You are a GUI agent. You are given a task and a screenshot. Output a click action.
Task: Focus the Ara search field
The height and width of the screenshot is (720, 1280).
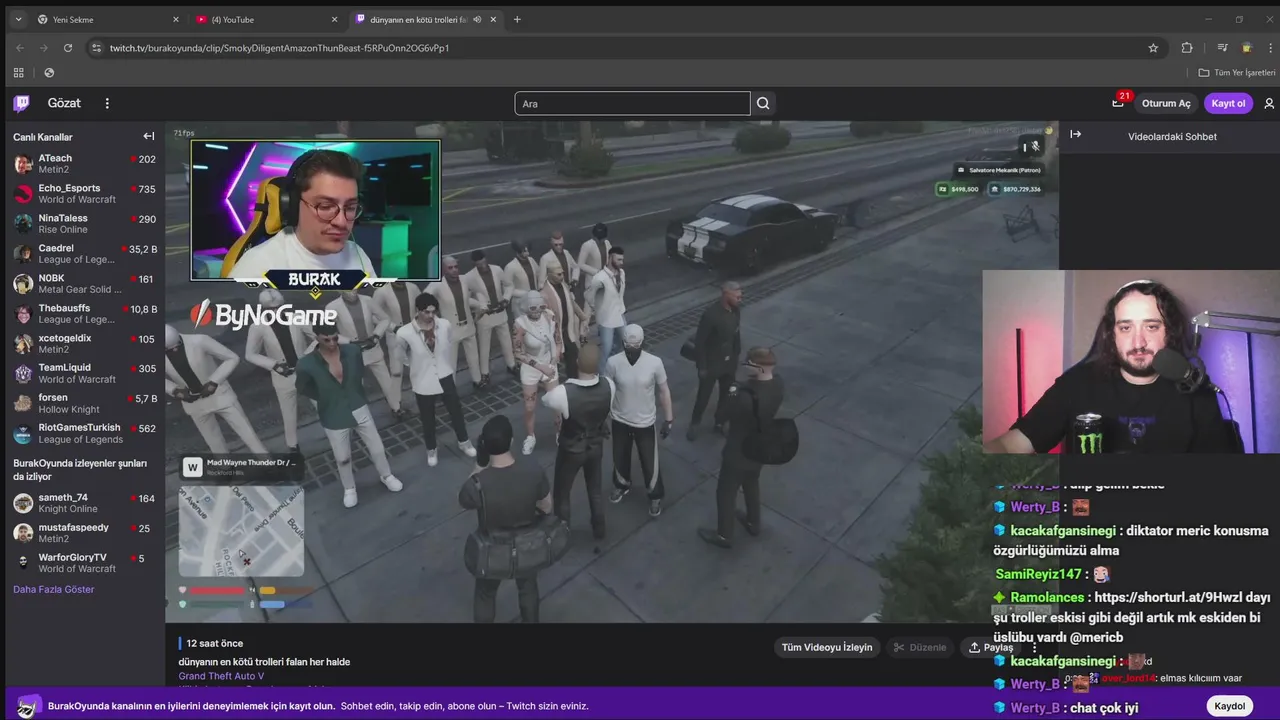tap(632, 103)
